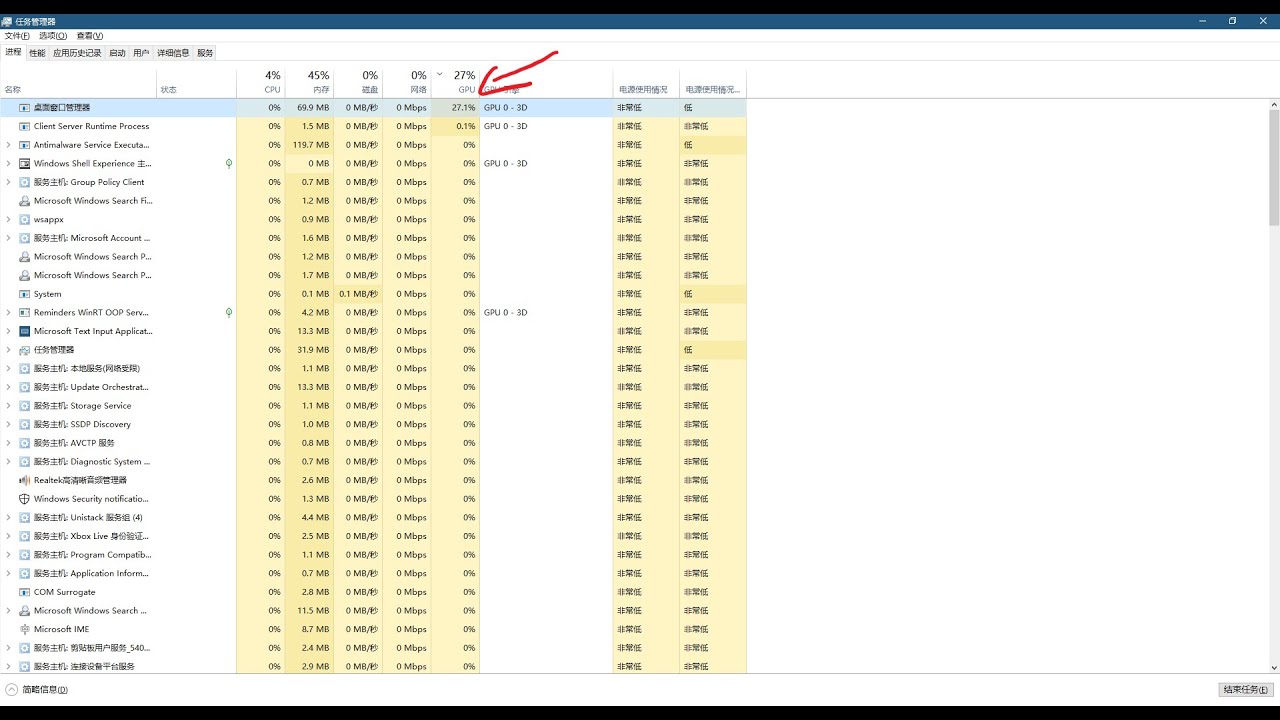The width and height of the screenshot is (1280, 720).
Task: Click the Antimalware Service Executable icon
Action: tap(25, 145)
